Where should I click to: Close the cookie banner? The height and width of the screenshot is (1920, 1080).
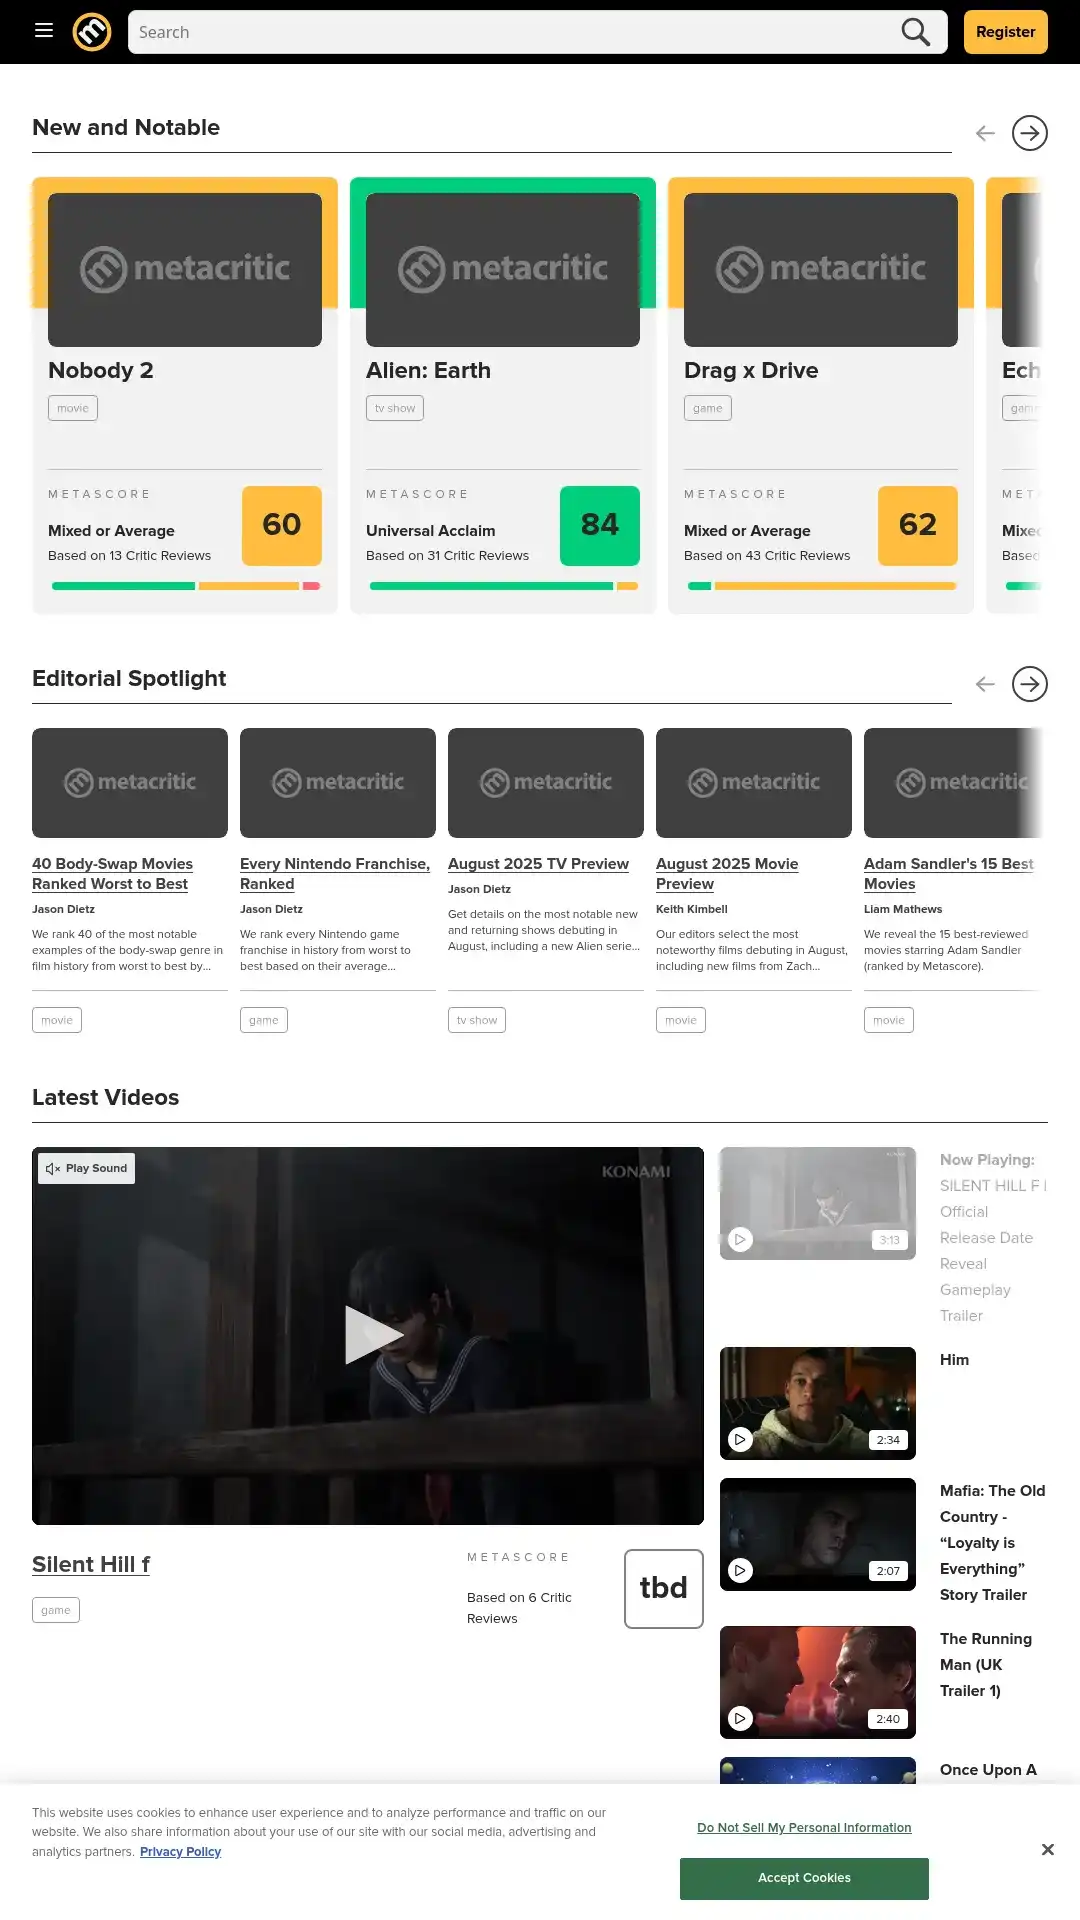[1047, 1850]
